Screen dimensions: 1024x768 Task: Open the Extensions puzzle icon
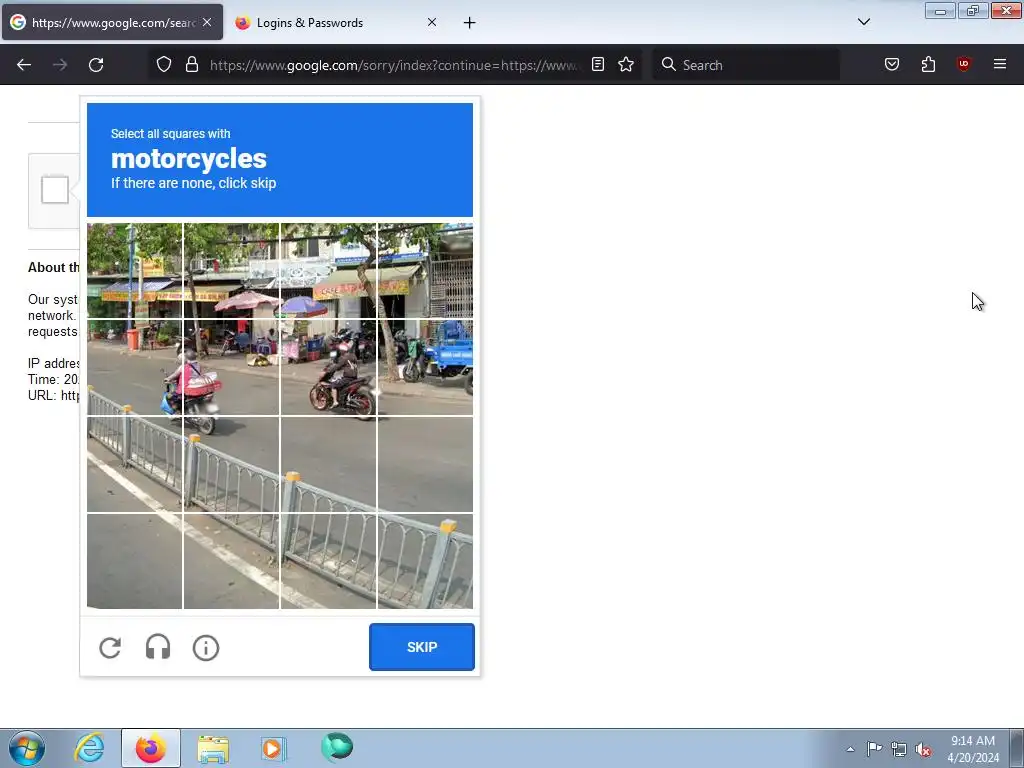(x=928, y=64)
